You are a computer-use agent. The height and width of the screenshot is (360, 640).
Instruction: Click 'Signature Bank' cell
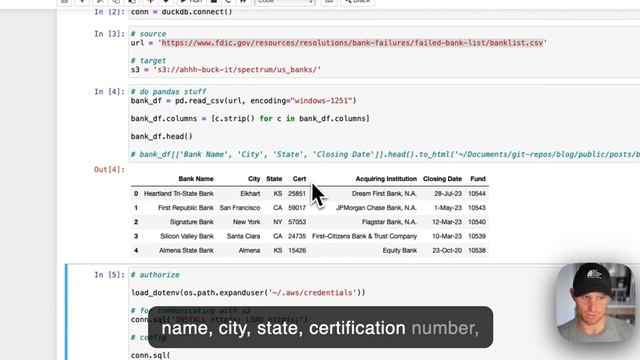[x=192, y=222]
